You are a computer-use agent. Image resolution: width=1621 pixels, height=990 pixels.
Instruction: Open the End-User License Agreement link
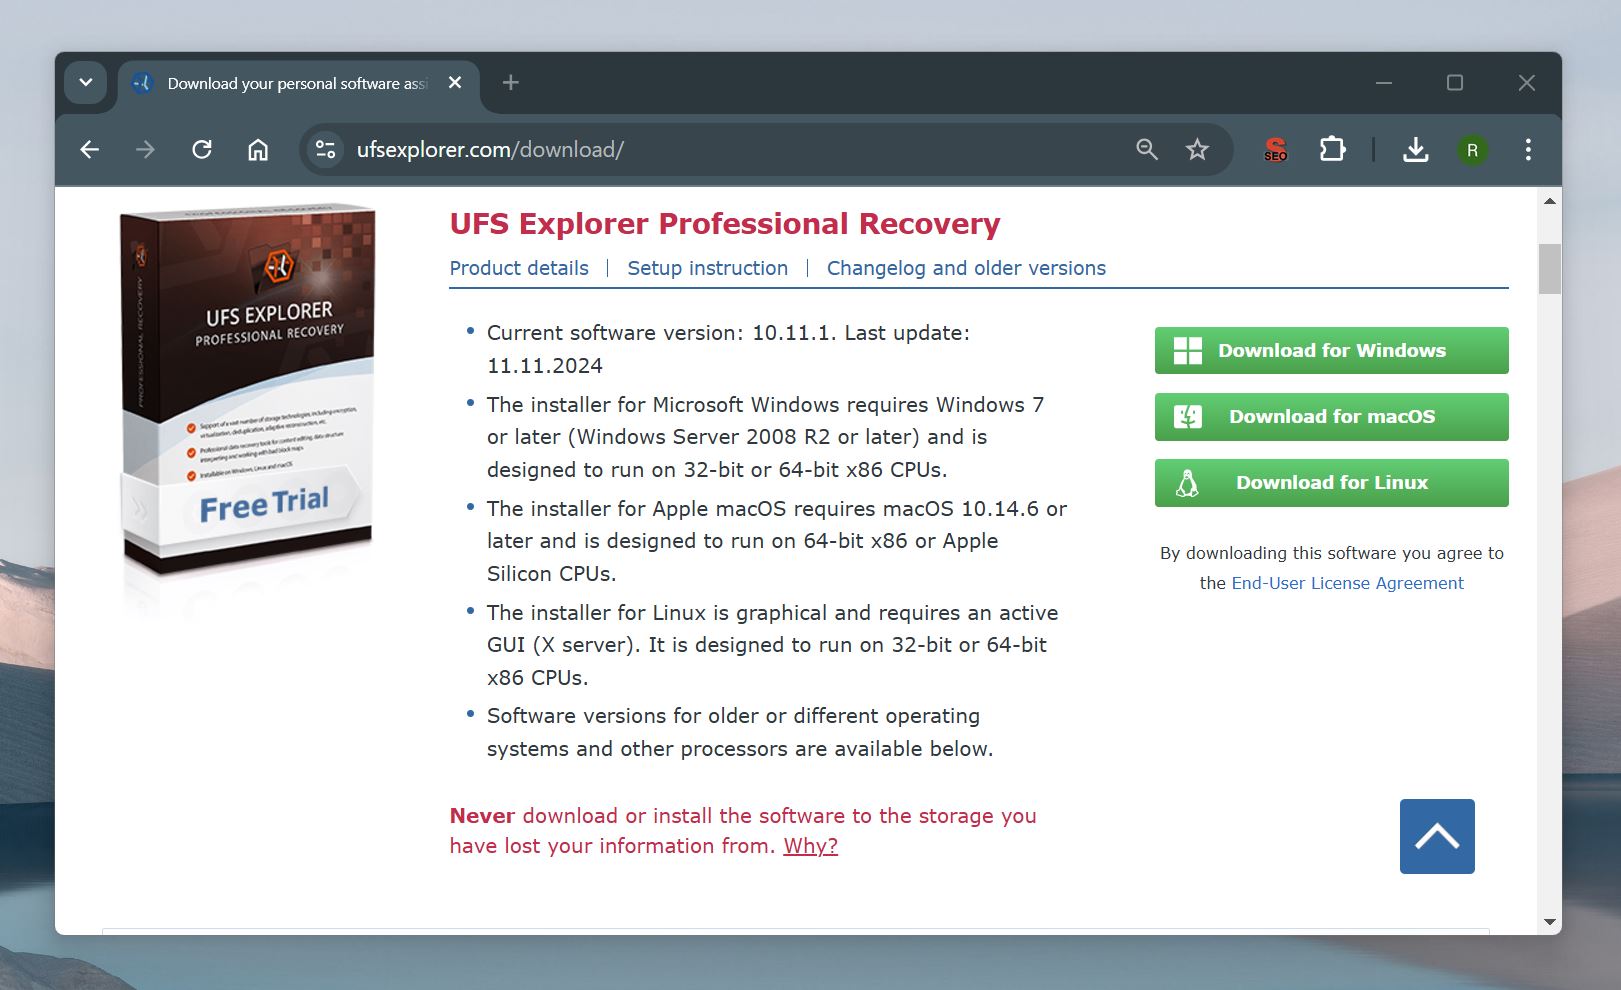(x=1347, y=583)
